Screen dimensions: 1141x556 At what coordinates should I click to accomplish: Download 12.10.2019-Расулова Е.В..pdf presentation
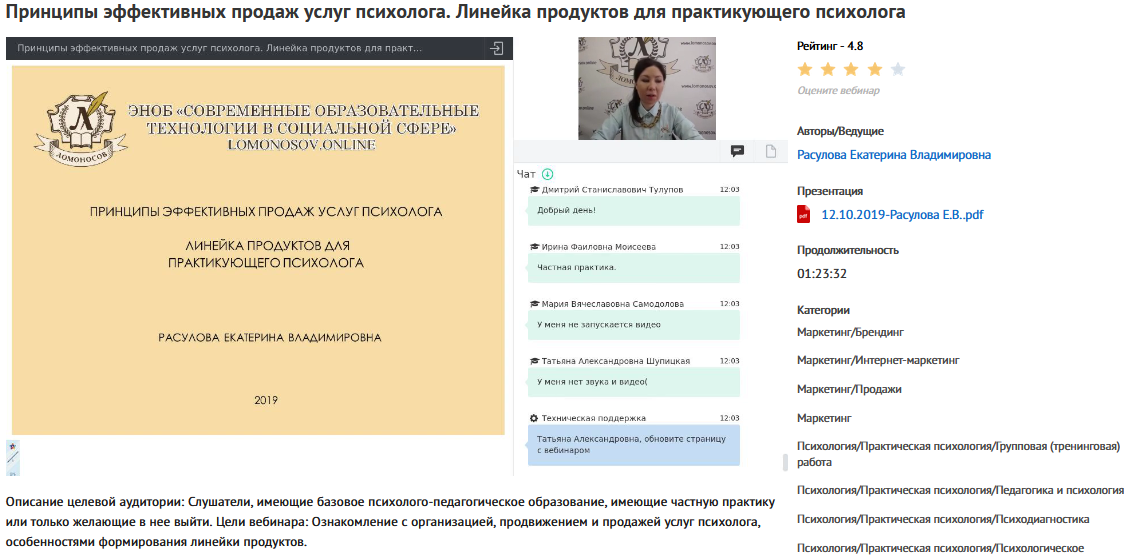point(902,214)
